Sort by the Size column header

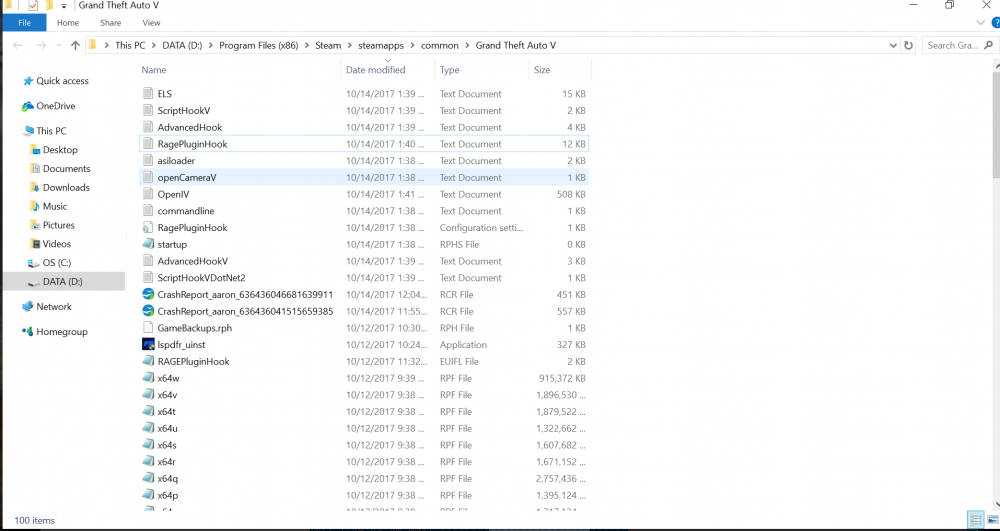pyautogui.click(x=541, y=70)
